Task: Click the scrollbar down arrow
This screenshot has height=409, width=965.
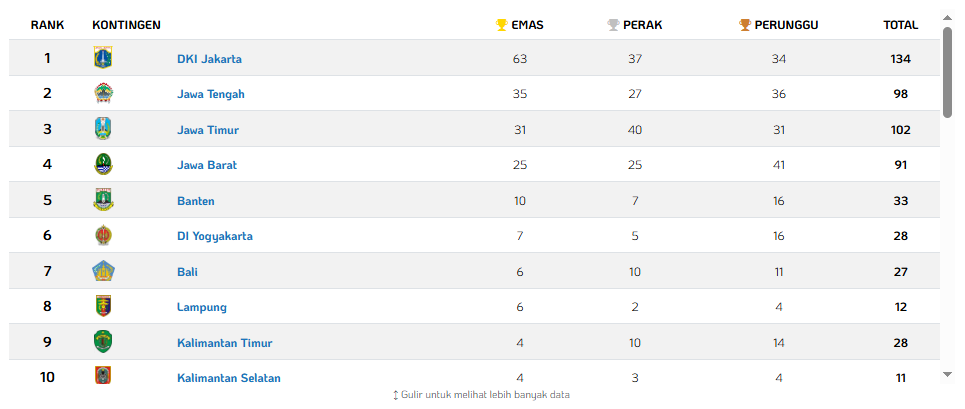Action: click(x=948, y=374)
